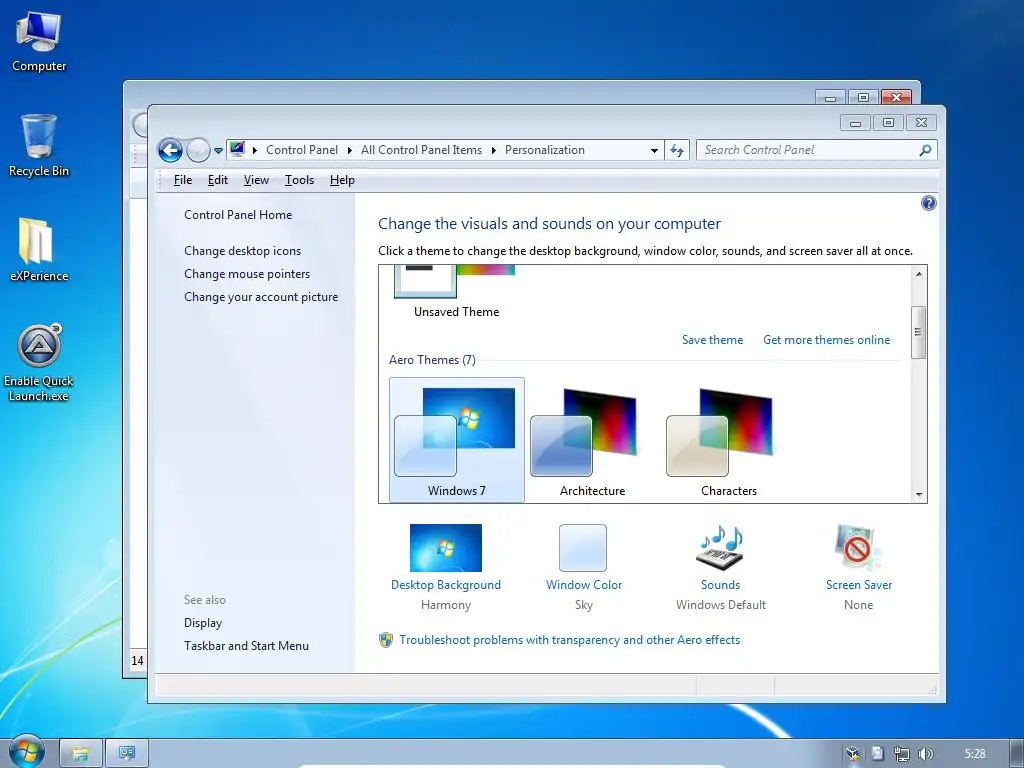Click Personalization breadcrumb in address bar
Image resolution: width=1024 pixels, height=768 pixels.
click(x=545, y=150)
